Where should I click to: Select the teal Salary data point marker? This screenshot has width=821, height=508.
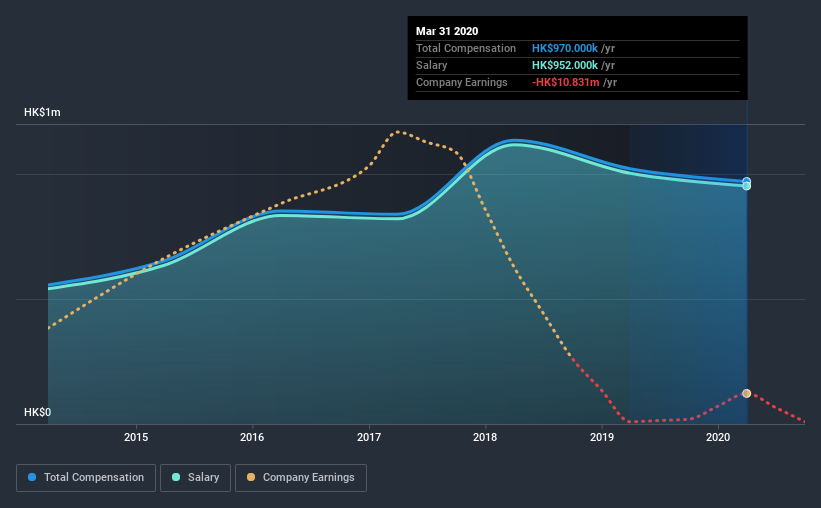click(747, 186)
